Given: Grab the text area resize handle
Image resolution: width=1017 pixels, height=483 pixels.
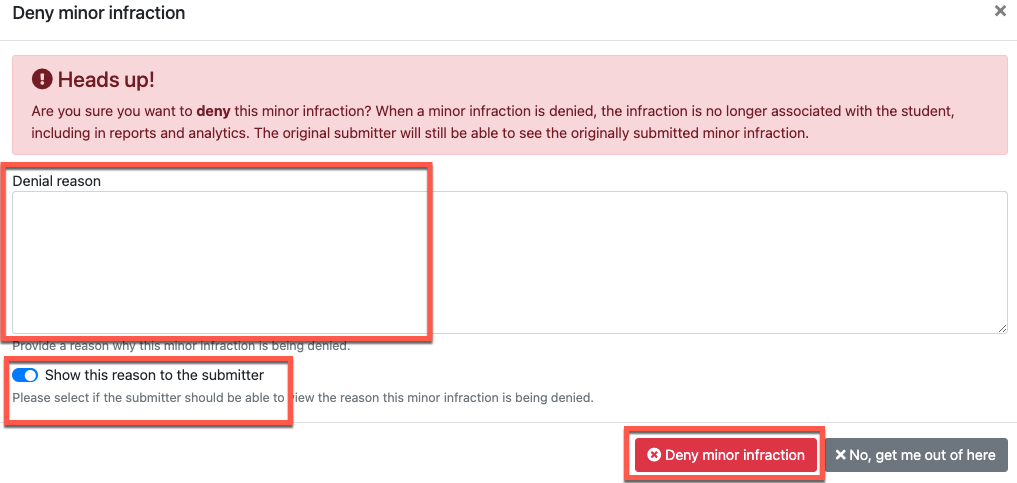Looking at the screenshot, I should [x=1002, y=328].
